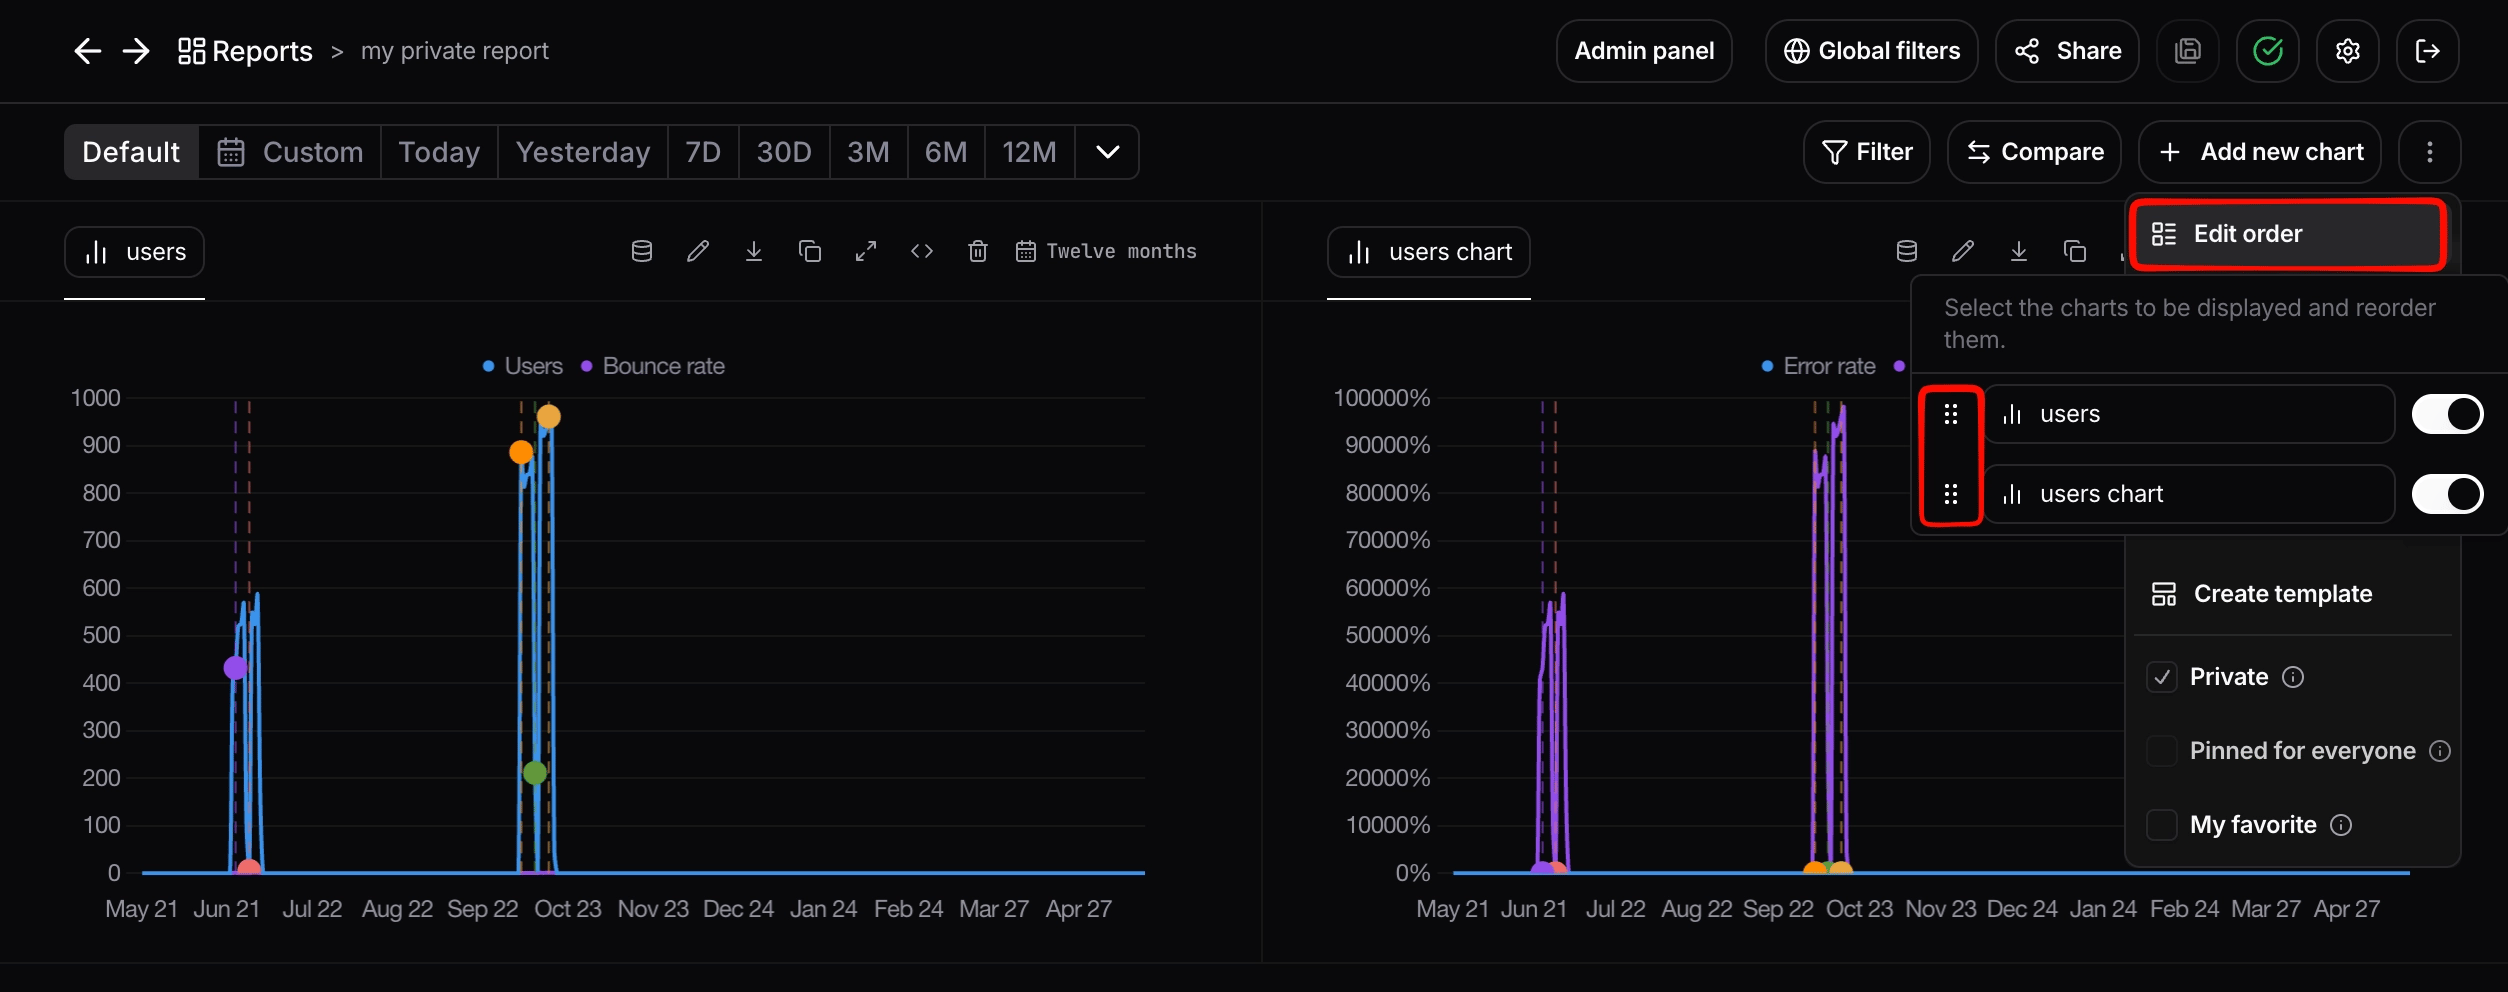Viewport: 2508px width, 992px height.
Task: Select the Yesterday range
Action: tap(583, 152)
